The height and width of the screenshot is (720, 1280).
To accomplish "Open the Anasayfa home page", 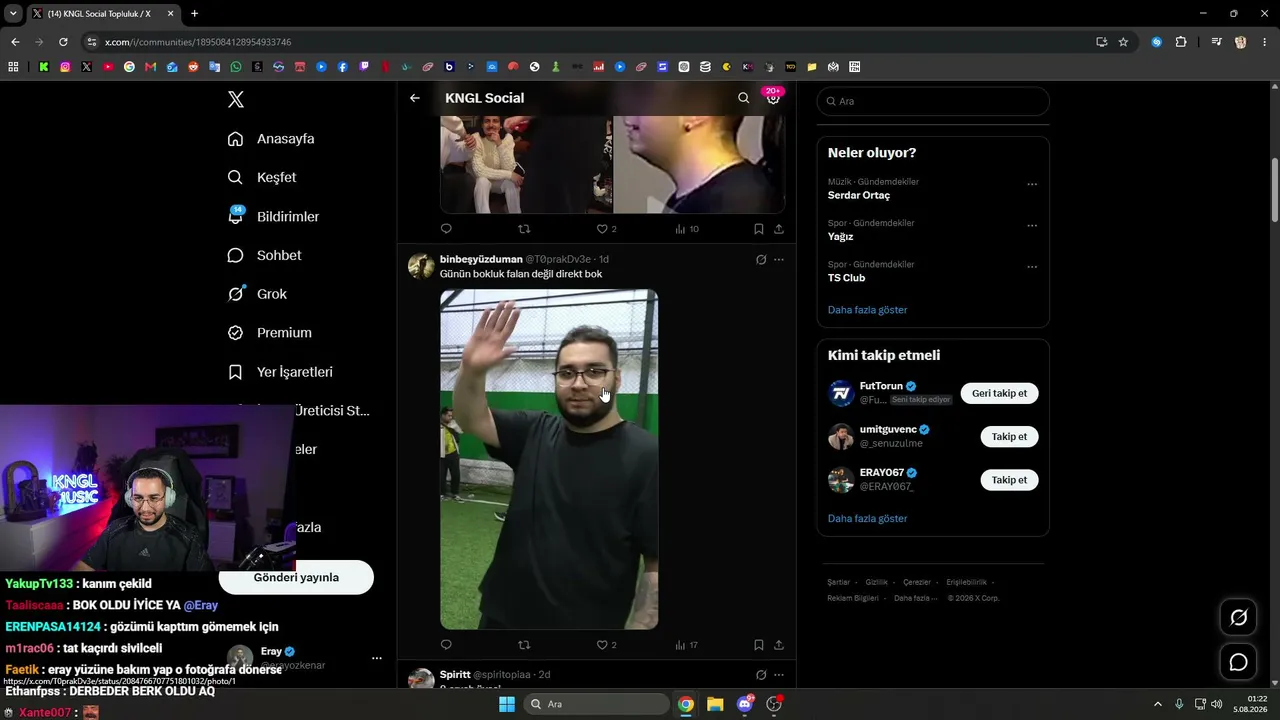I will (x=271, y=139).
